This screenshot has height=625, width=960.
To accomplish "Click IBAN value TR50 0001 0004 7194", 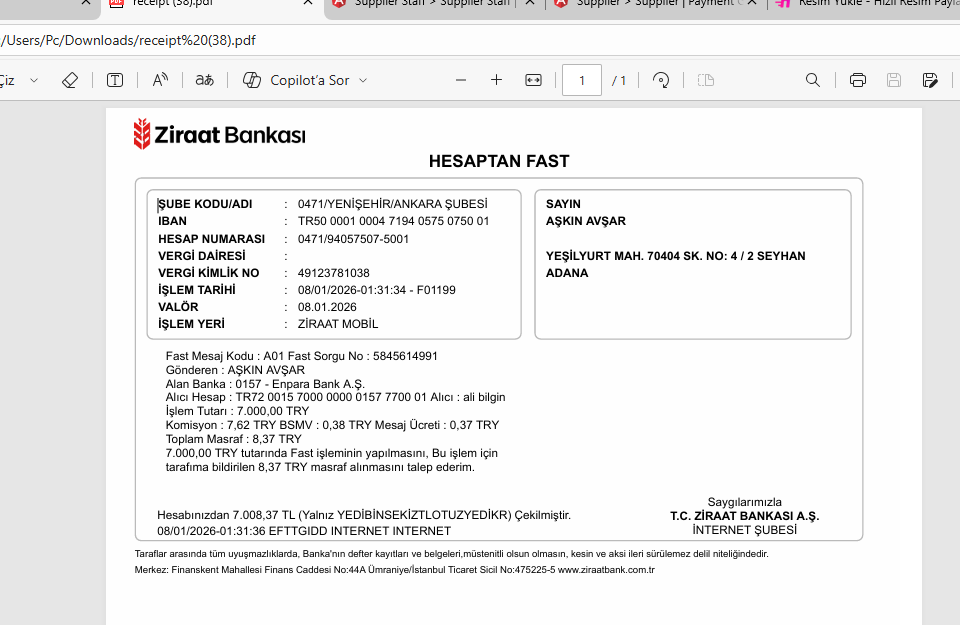I will click(x=394, y=221).
